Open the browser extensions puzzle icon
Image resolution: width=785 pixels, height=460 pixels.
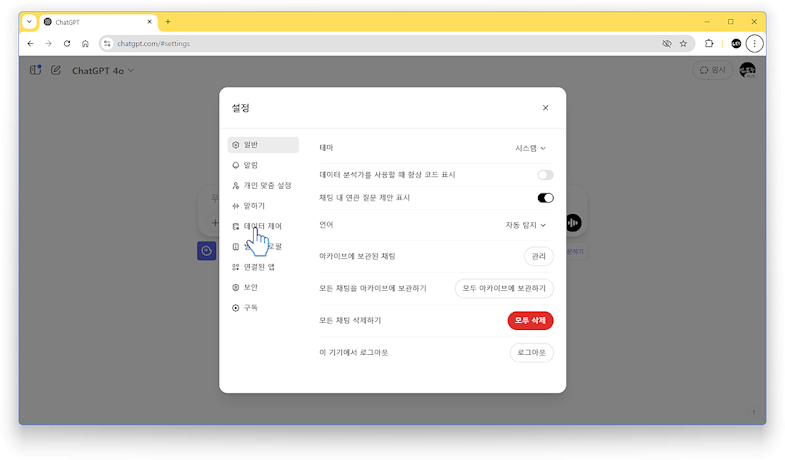[x=709, y=44]
